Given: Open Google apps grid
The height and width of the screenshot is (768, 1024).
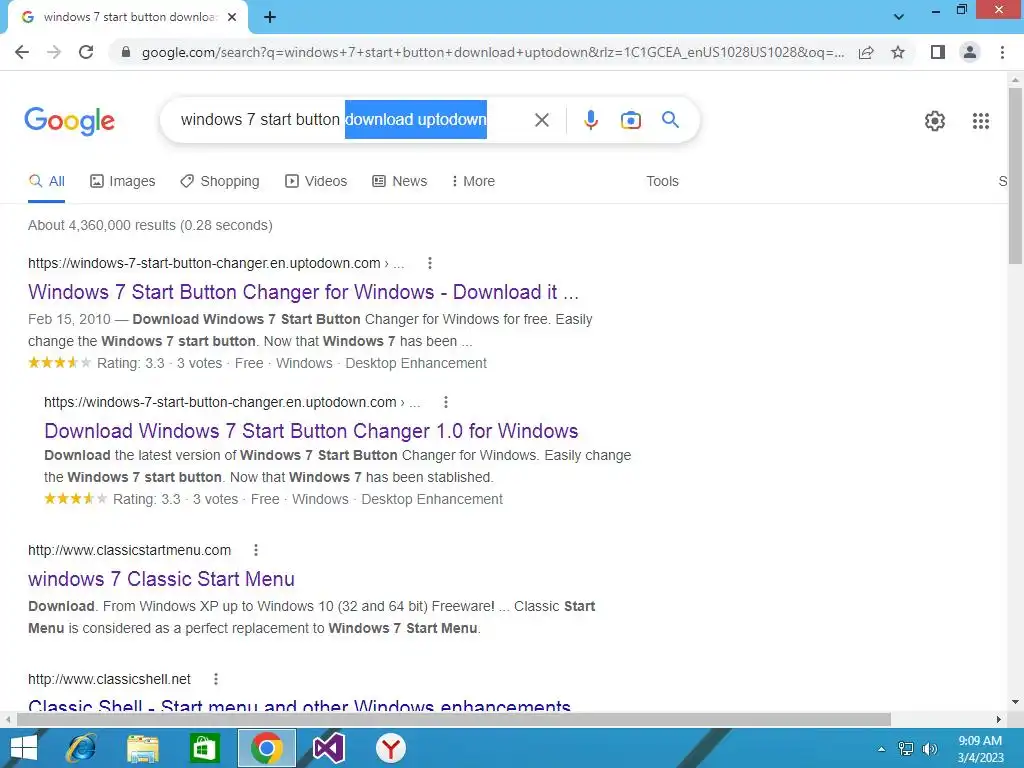Looking at the screenshot, I should (x=980, y=121).
